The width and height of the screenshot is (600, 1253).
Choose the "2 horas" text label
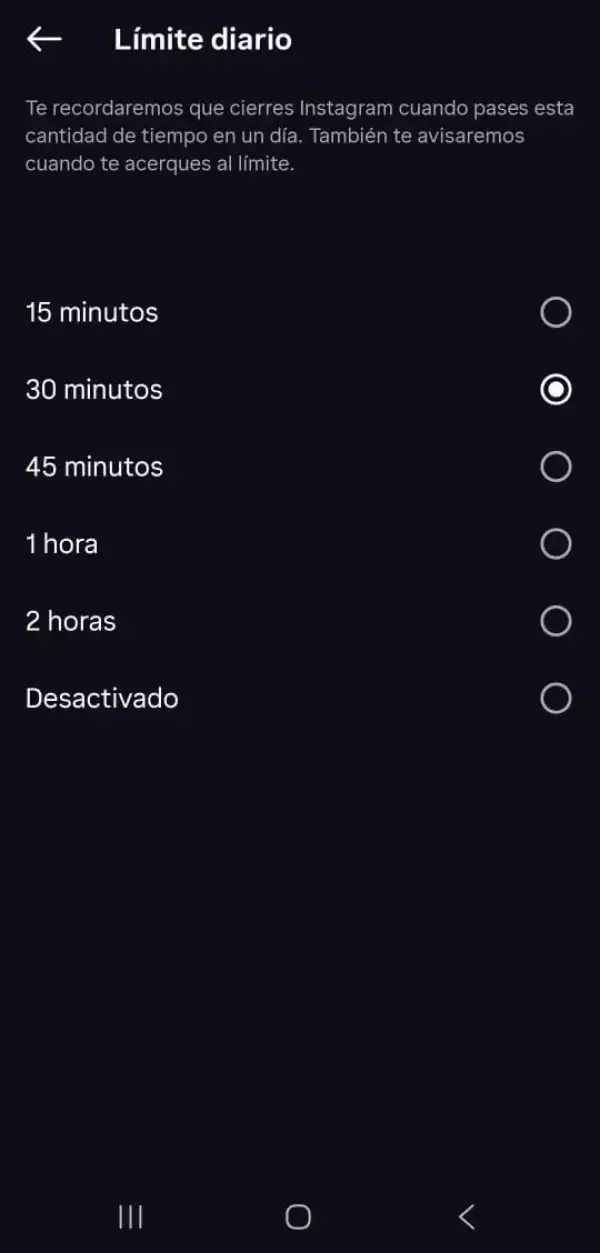click(x=71, y=621)
